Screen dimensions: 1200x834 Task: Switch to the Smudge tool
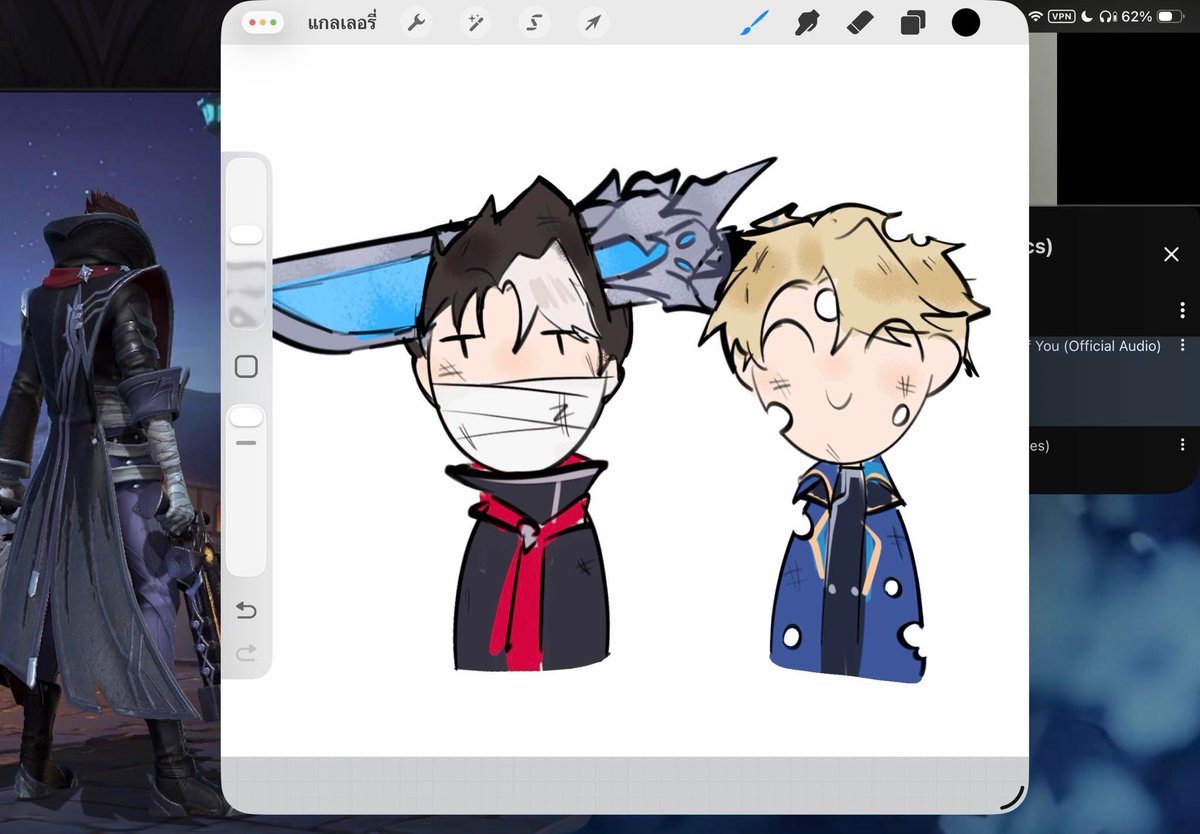pos(806,22)
